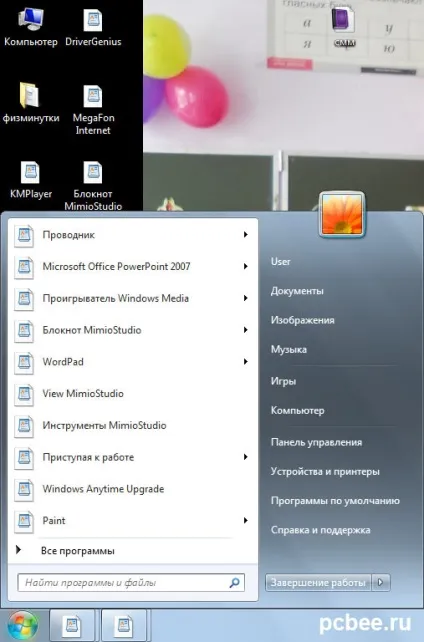Expand the Проводник jump list arrow
The height and width of the screenshot is (642, 424).
(x=246, y=235)
